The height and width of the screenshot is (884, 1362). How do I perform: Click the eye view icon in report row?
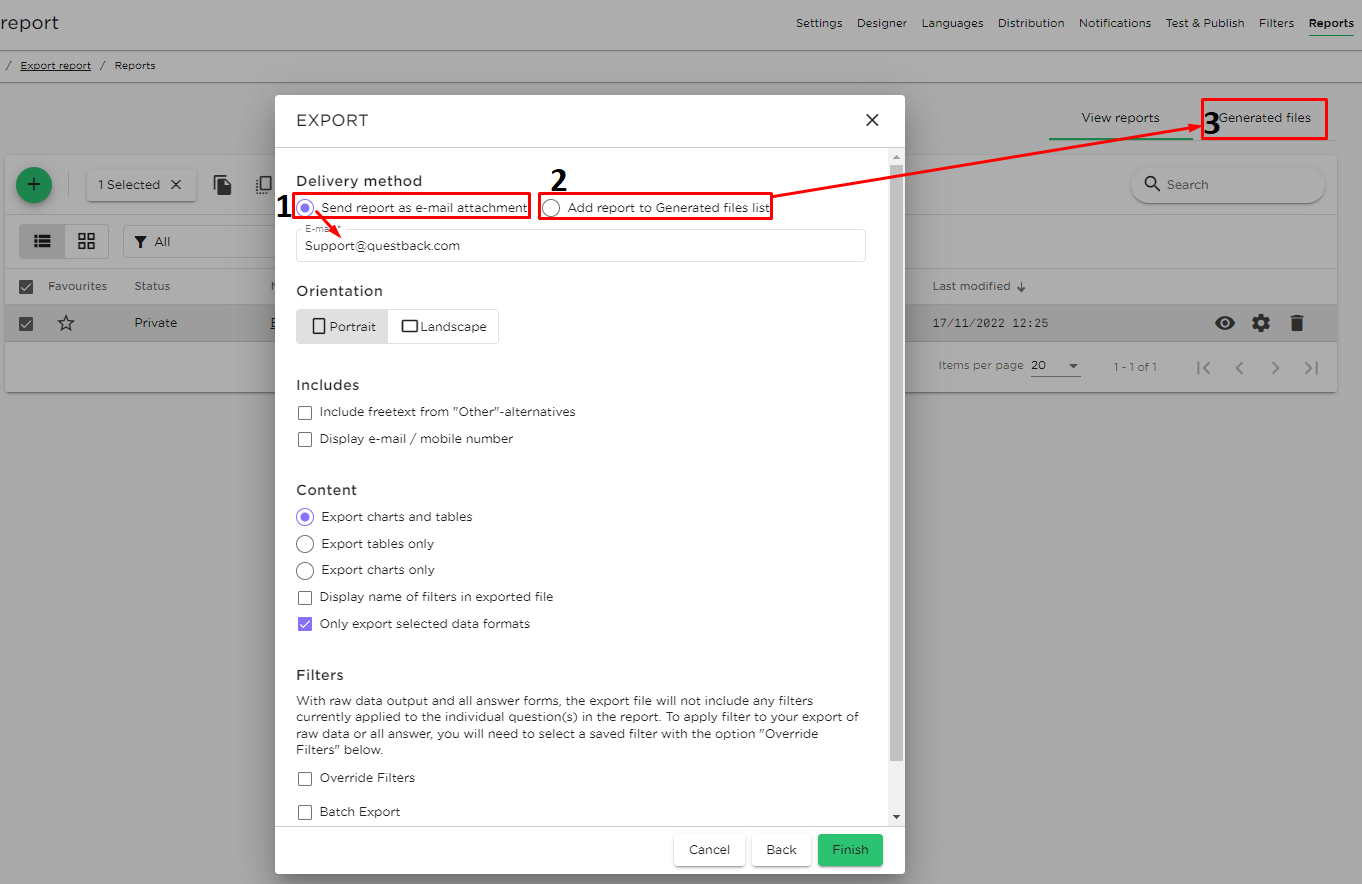[x=1225, y=323]
